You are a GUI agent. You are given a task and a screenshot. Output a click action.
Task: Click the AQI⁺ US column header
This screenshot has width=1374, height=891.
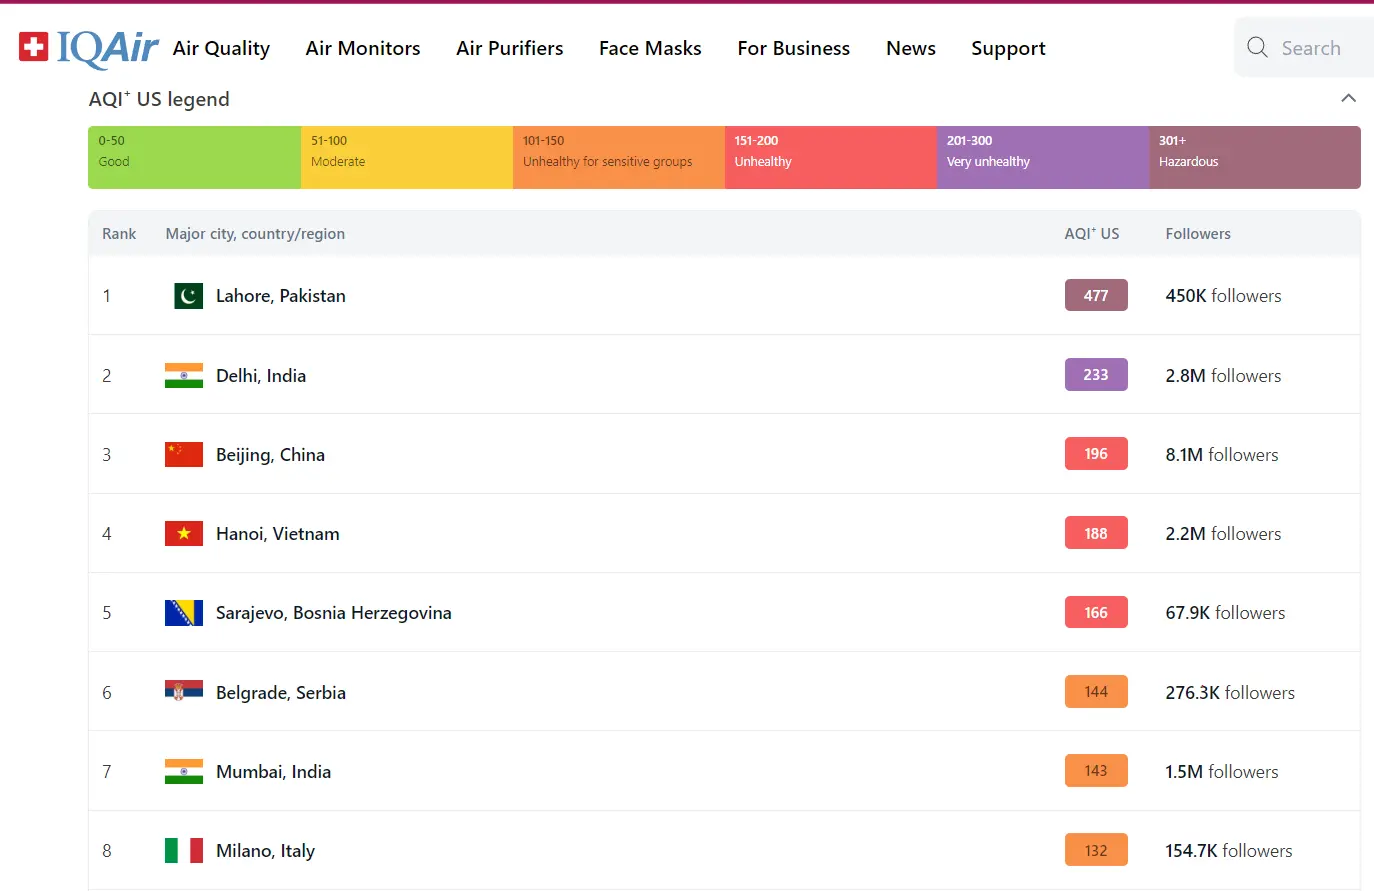pyautogui.click(x=1092, y=233)
